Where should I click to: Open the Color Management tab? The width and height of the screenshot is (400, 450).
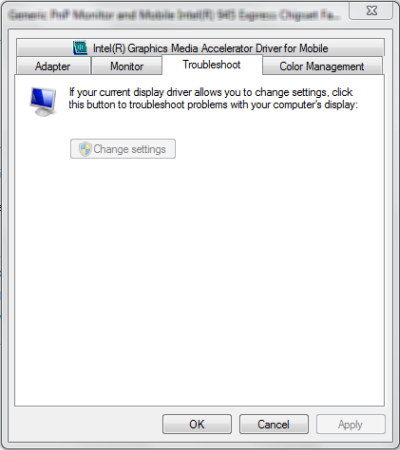[322, 66]
